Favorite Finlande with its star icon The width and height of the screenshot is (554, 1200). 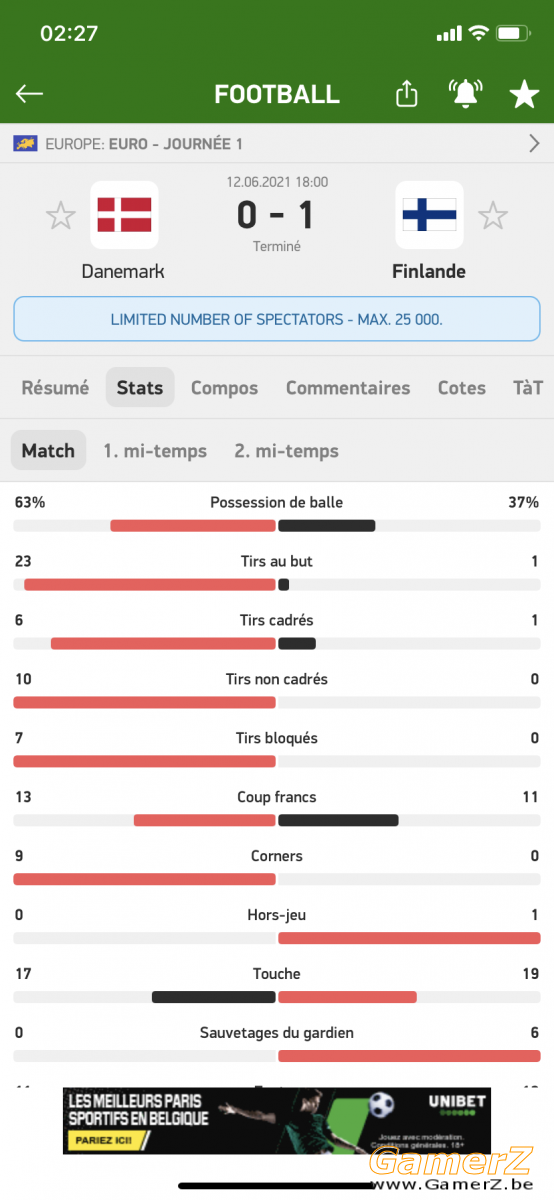tap(492, 215)
